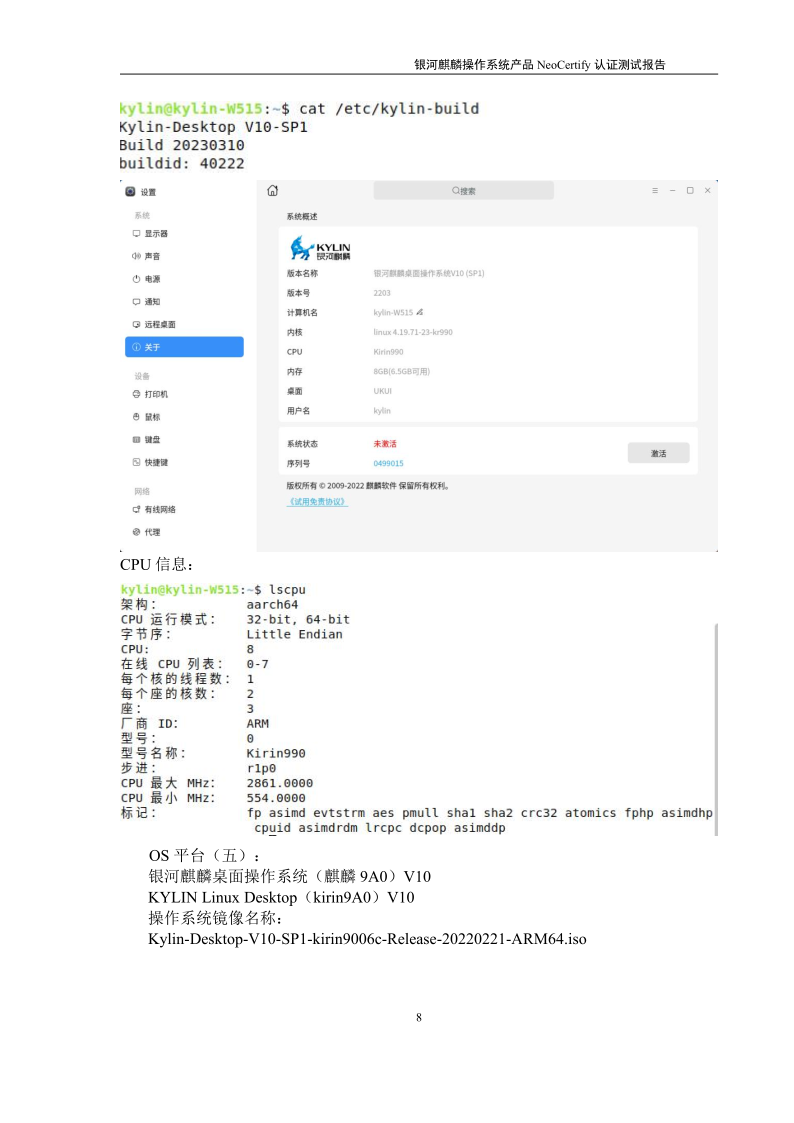Screen dimensions: 794x1123
Task: Open the 快捷键 (Shortcuts) settings
Action: click(x=156, y=463)
